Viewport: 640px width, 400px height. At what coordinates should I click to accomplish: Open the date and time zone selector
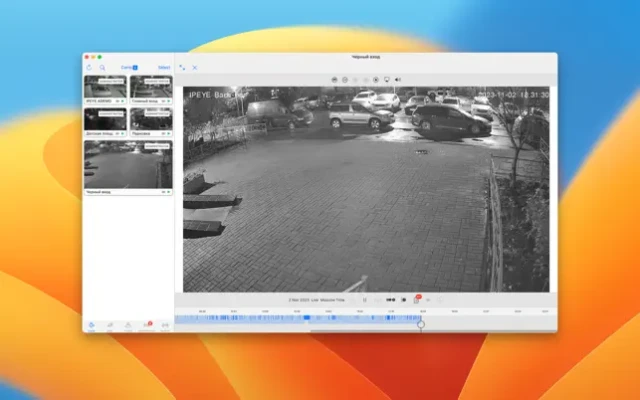(316, 299)
